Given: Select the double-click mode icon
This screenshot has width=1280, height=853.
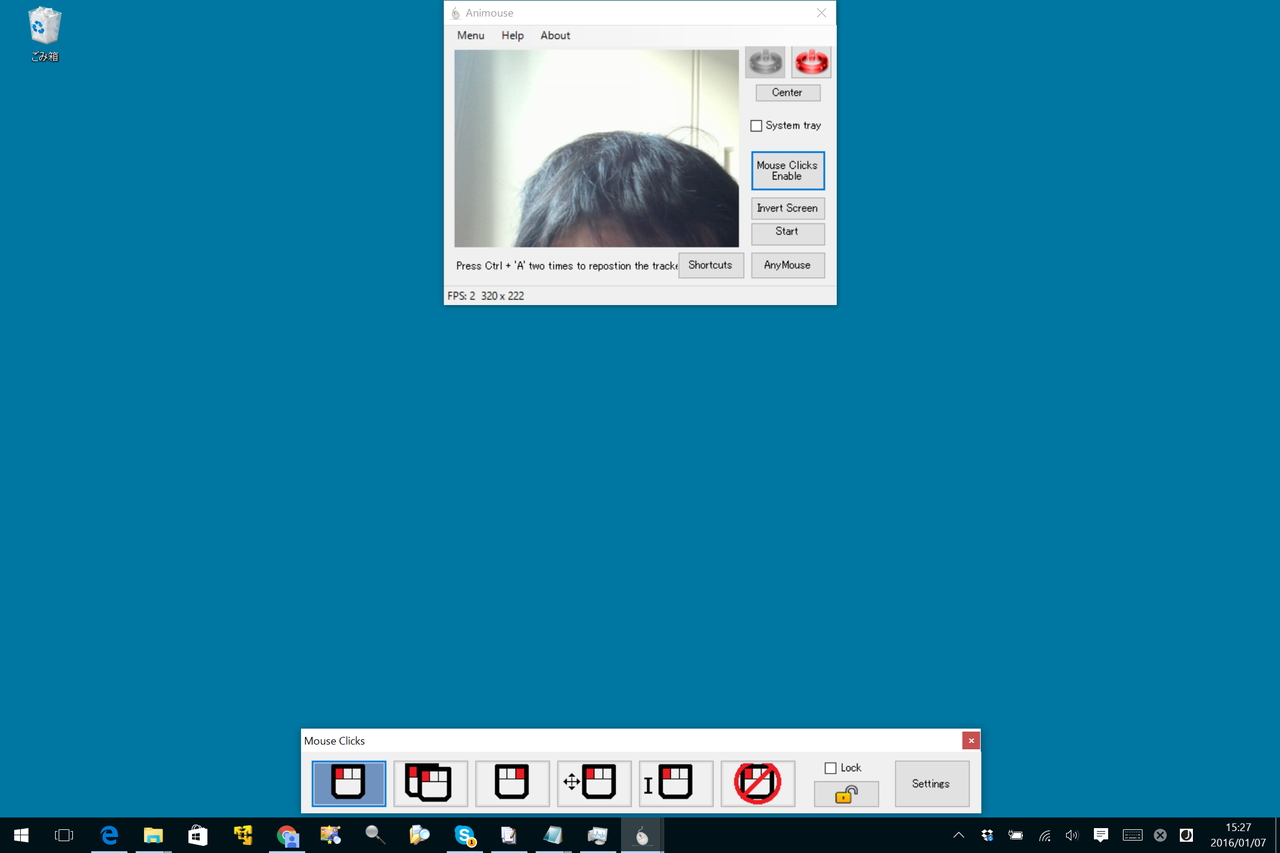Looking at the screenshot, I should coord(430,783).
